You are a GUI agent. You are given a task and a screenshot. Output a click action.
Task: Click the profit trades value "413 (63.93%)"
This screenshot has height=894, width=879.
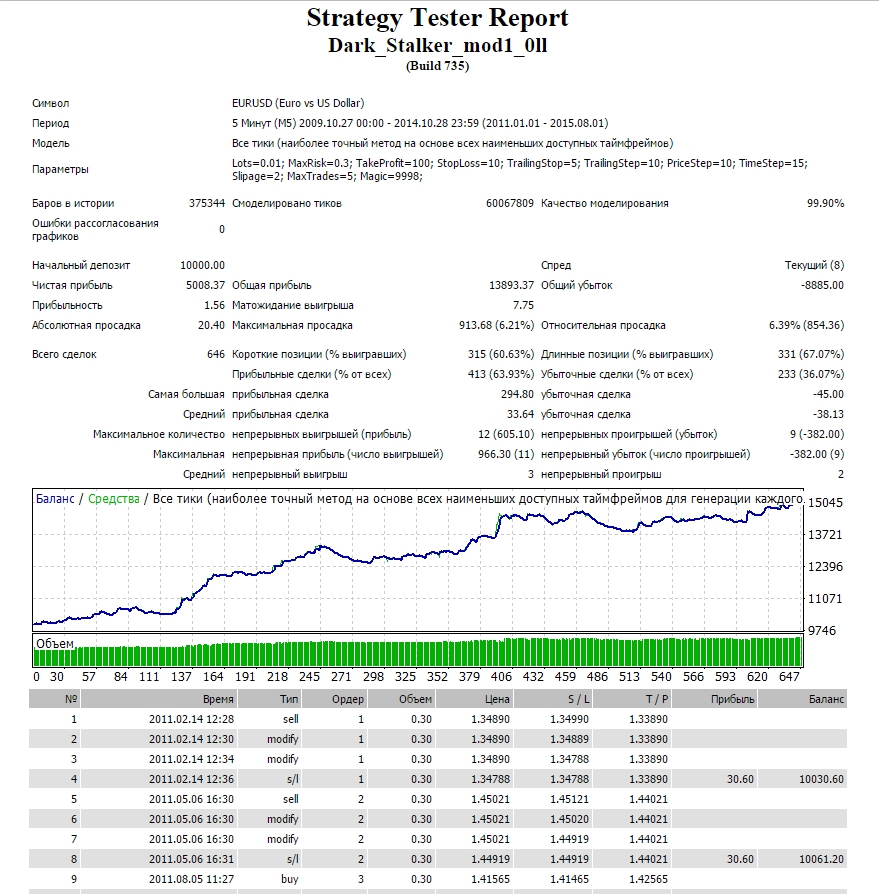coord(501,374)
